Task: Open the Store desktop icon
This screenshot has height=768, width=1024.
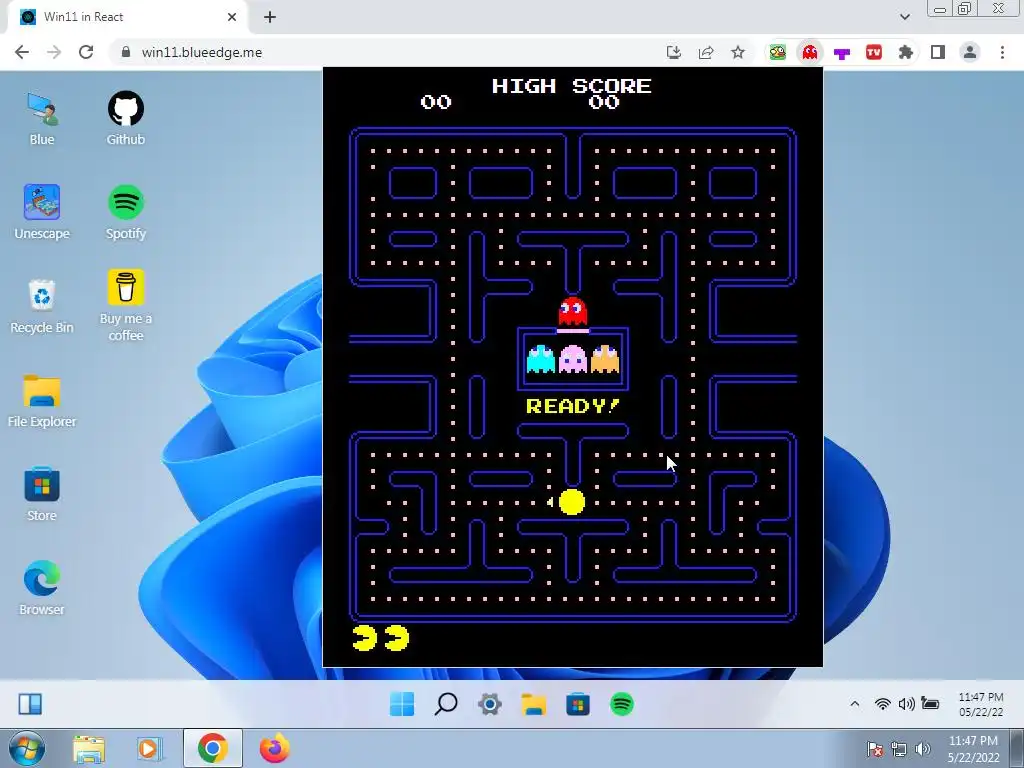Action: 42,494
